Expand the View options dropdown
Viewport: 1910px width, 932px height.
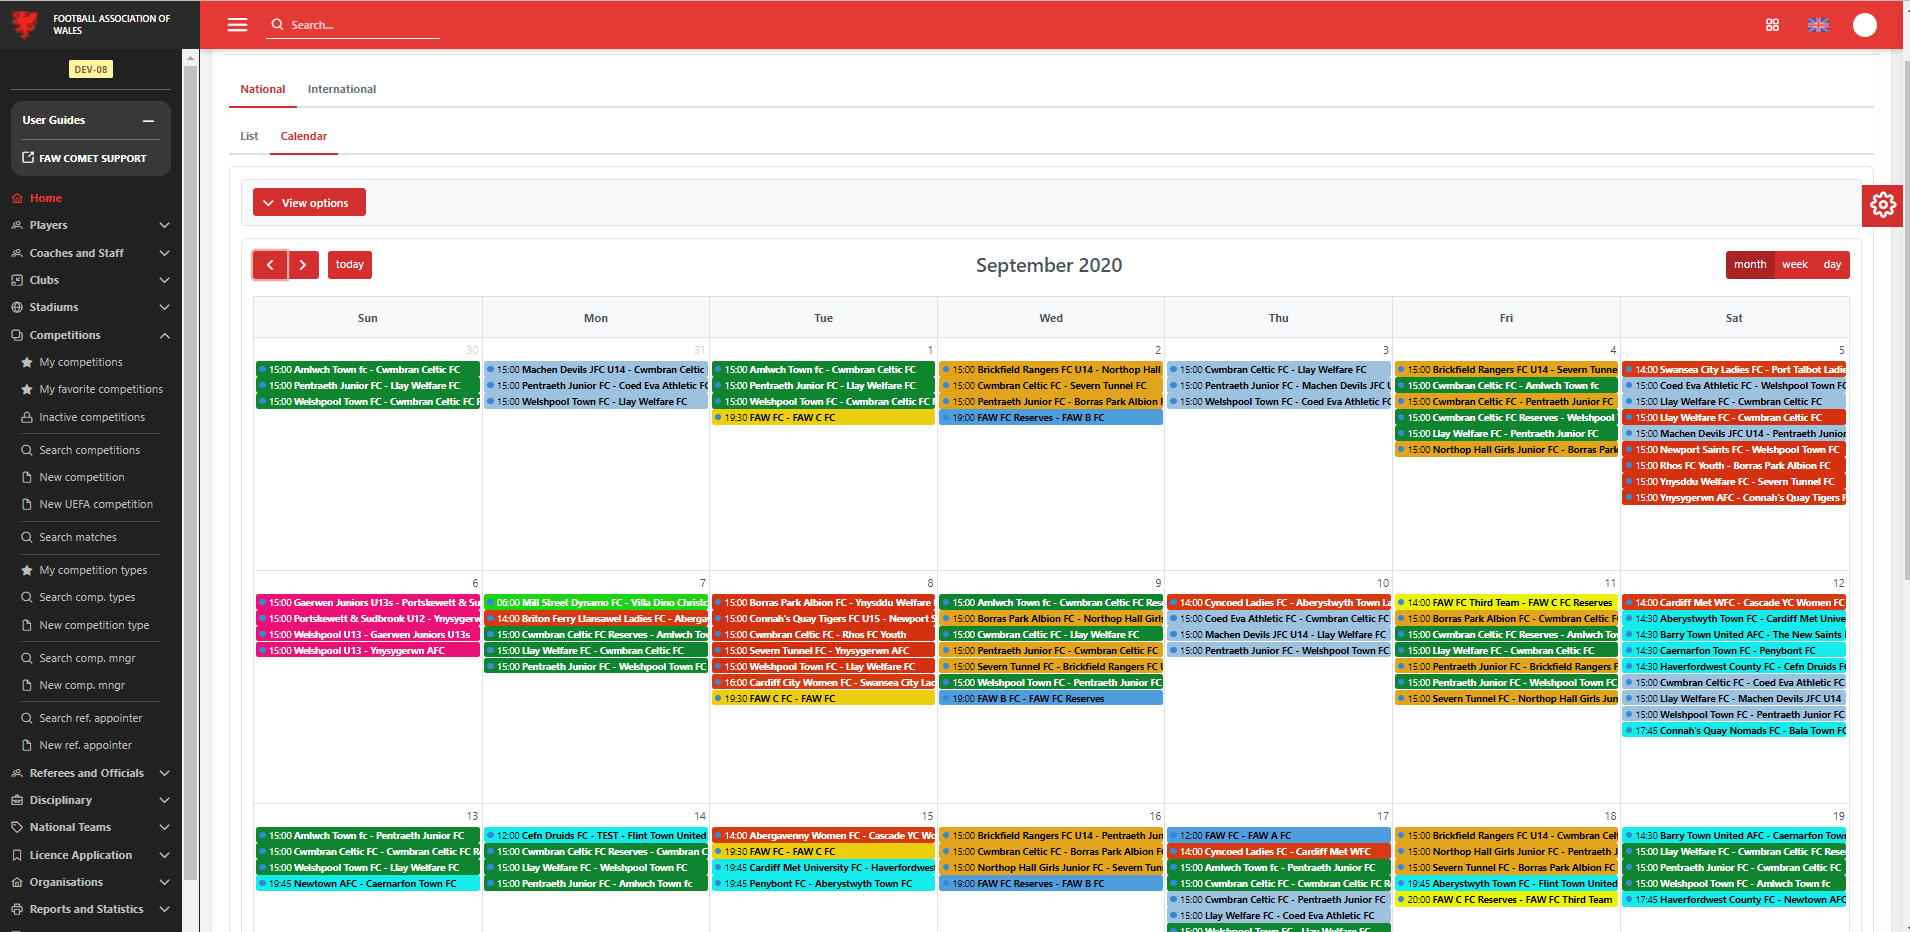309,203
